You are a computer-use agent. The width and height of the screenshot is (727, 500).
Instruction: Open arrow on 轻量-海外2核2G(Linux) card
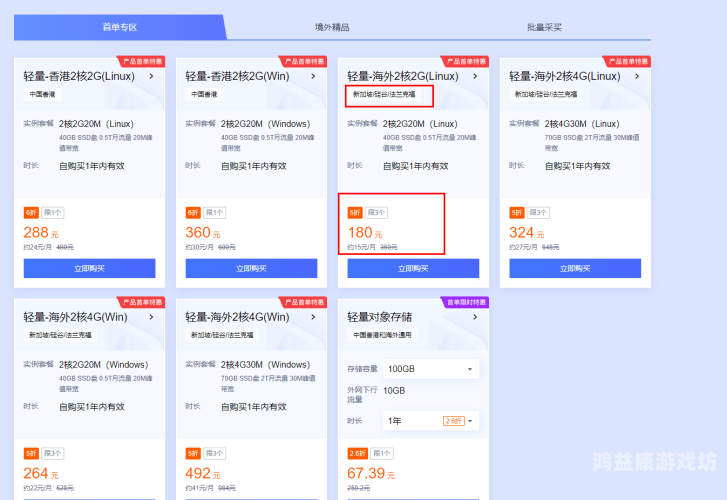(474, 76)
